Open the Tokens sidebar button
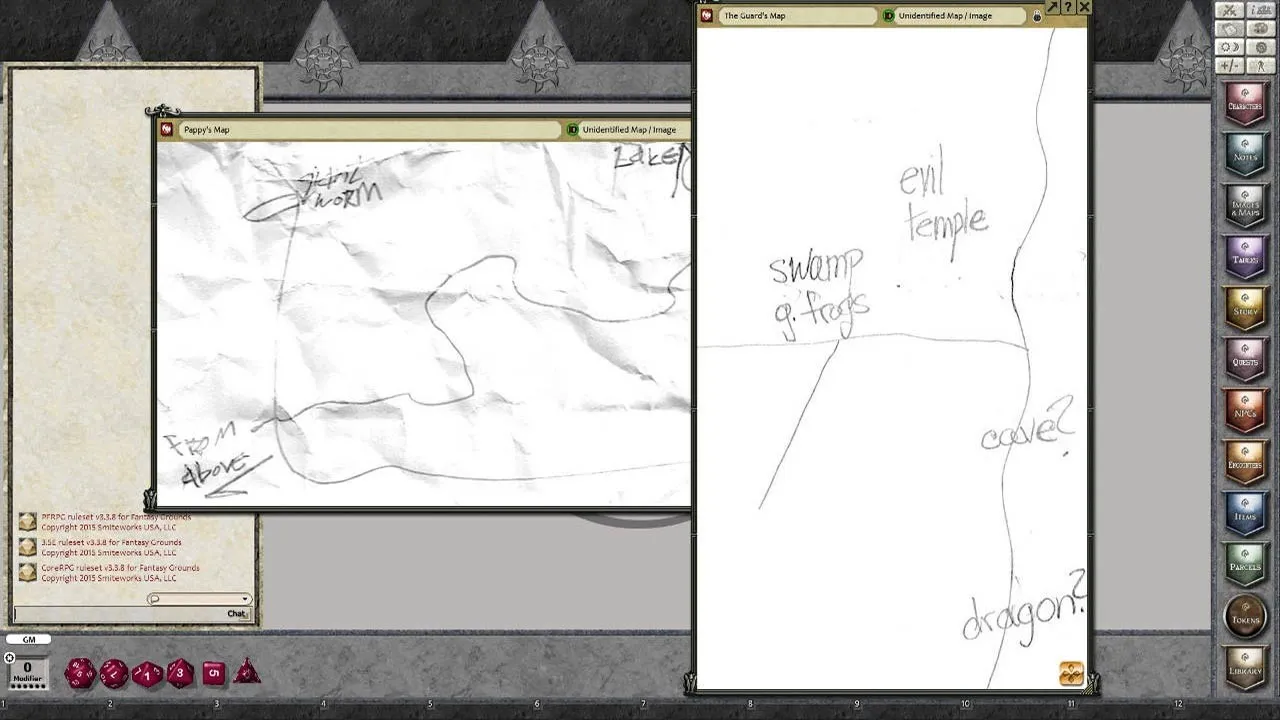The height and width of the screenshot is (720, 1280). click(1245, 617)
